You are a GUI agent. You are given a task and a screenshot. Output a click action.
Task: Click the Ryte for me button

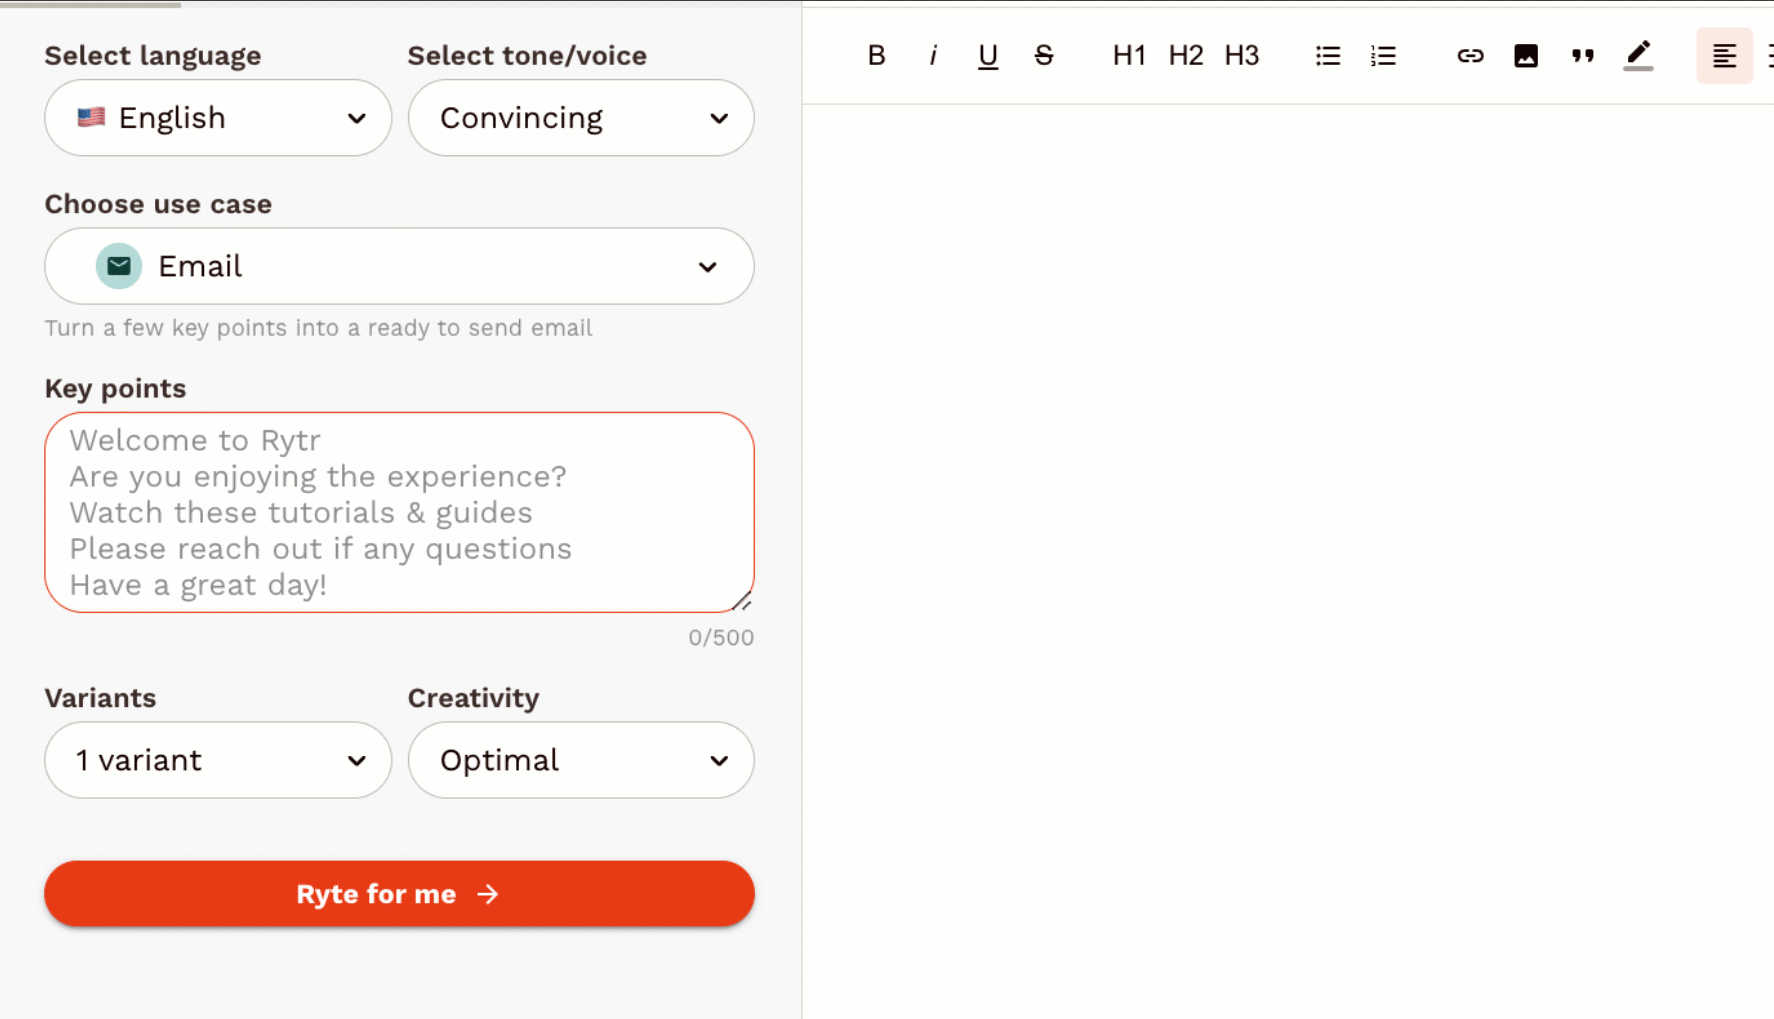click(x=398, y=893)
